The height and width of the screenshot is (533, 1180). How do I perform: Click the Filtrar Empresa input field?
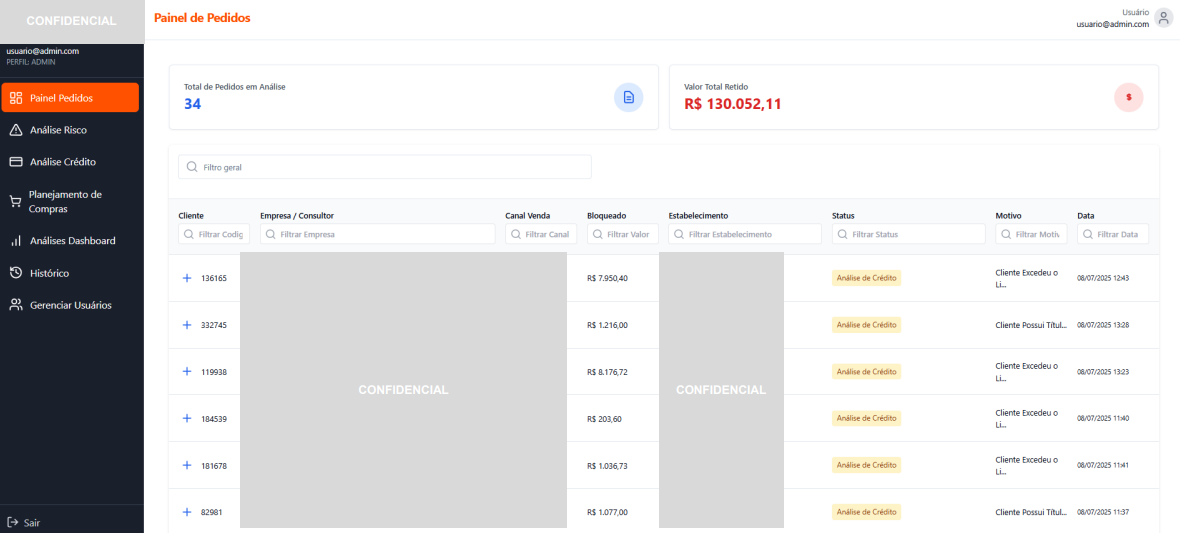[x=378, y=234]
